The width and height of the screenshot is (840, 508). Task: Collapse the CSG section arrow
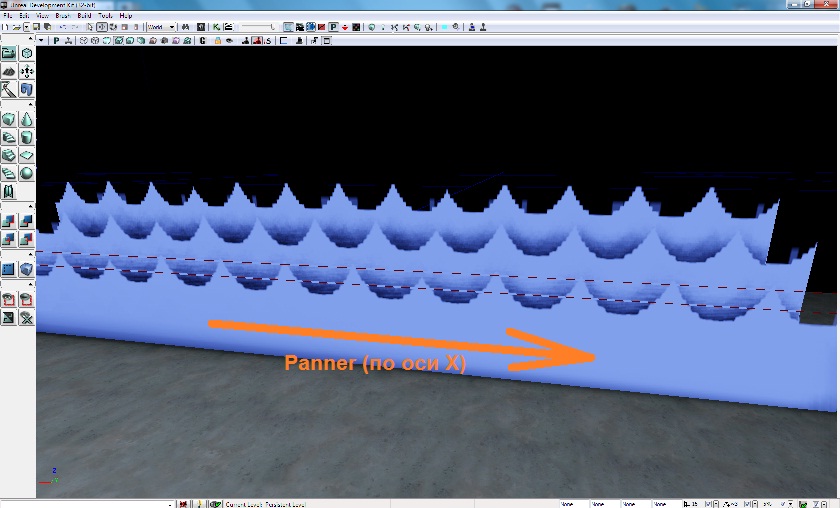31,206
